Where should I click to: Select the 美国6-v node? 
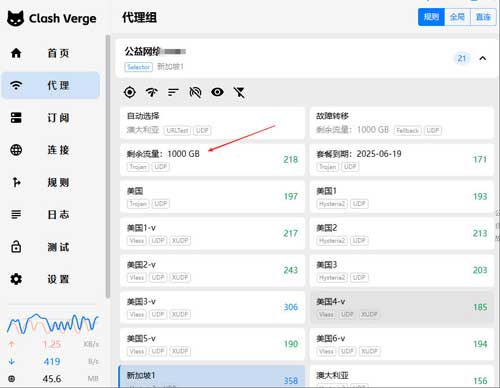pyautogui.click(x=402, y=344)
